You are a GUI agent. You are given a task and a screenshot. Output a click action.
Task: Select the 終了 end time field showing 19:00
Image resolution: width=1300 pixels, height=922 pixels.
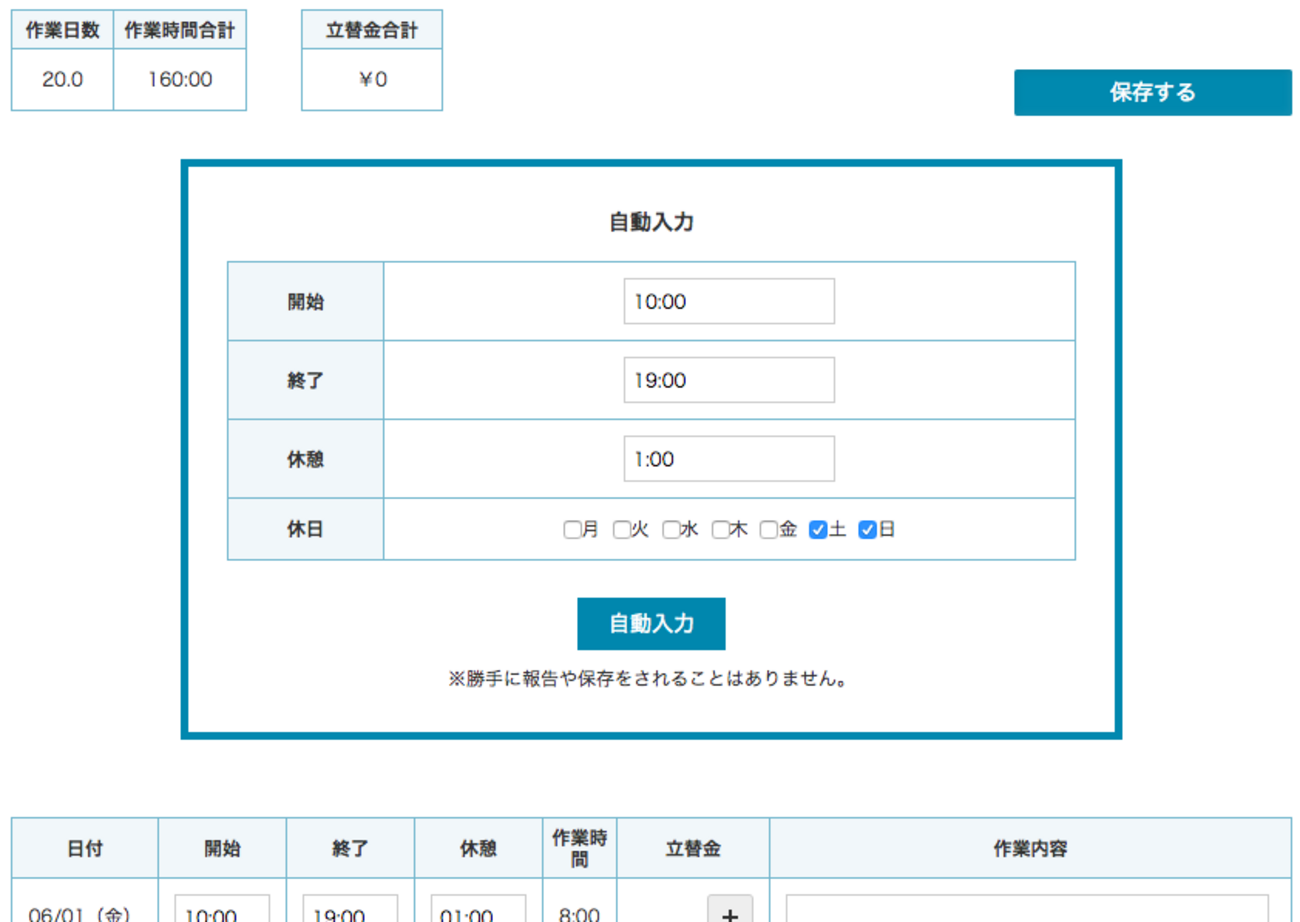[729, 379]
